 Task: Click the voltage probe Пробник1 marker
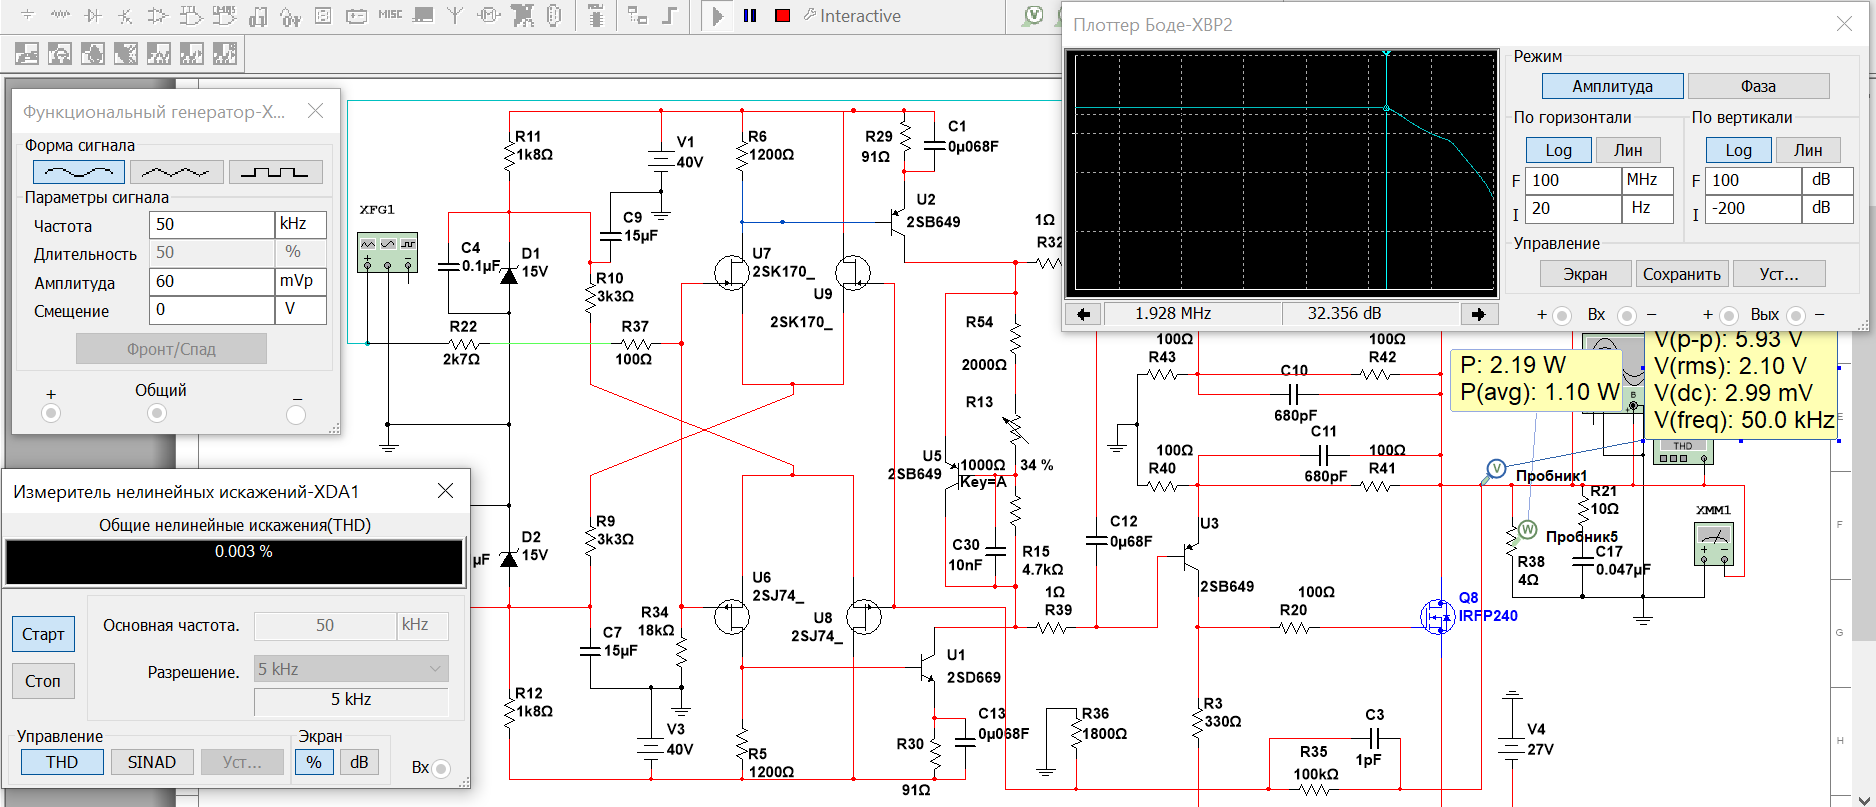(1496, 468)
